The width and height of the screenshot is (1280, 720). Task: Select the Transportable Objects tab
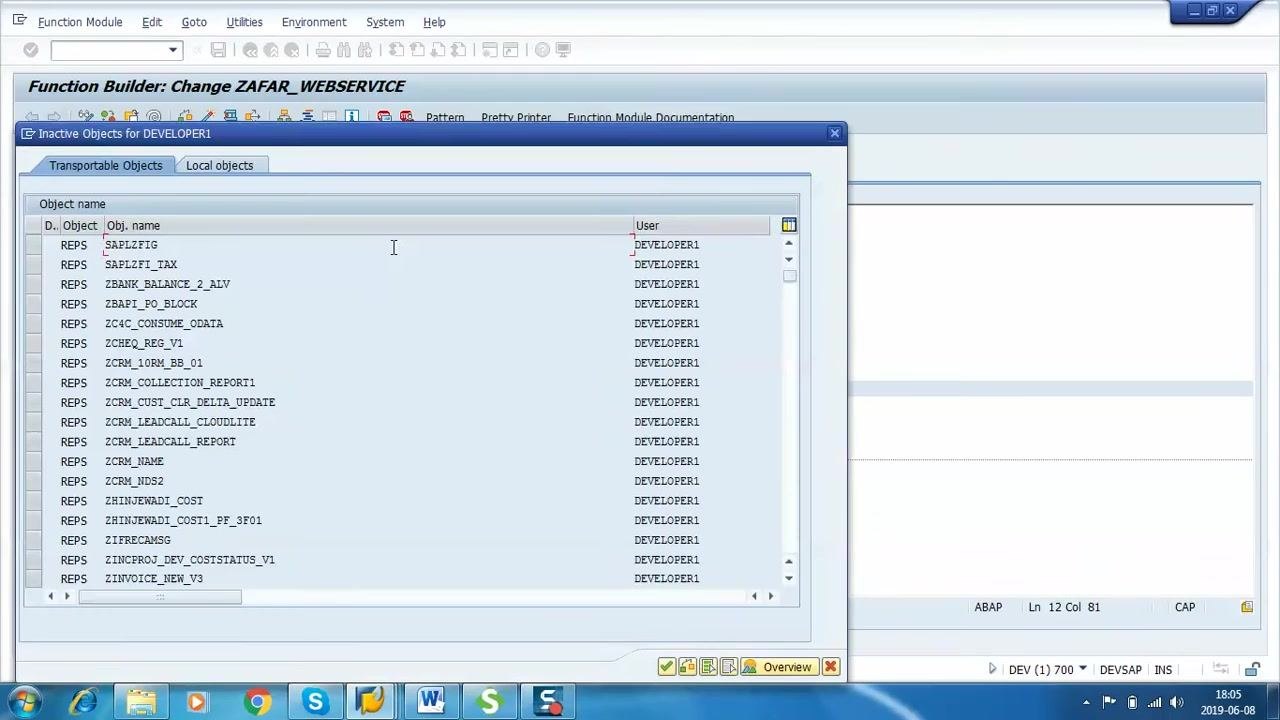point(106,166)
